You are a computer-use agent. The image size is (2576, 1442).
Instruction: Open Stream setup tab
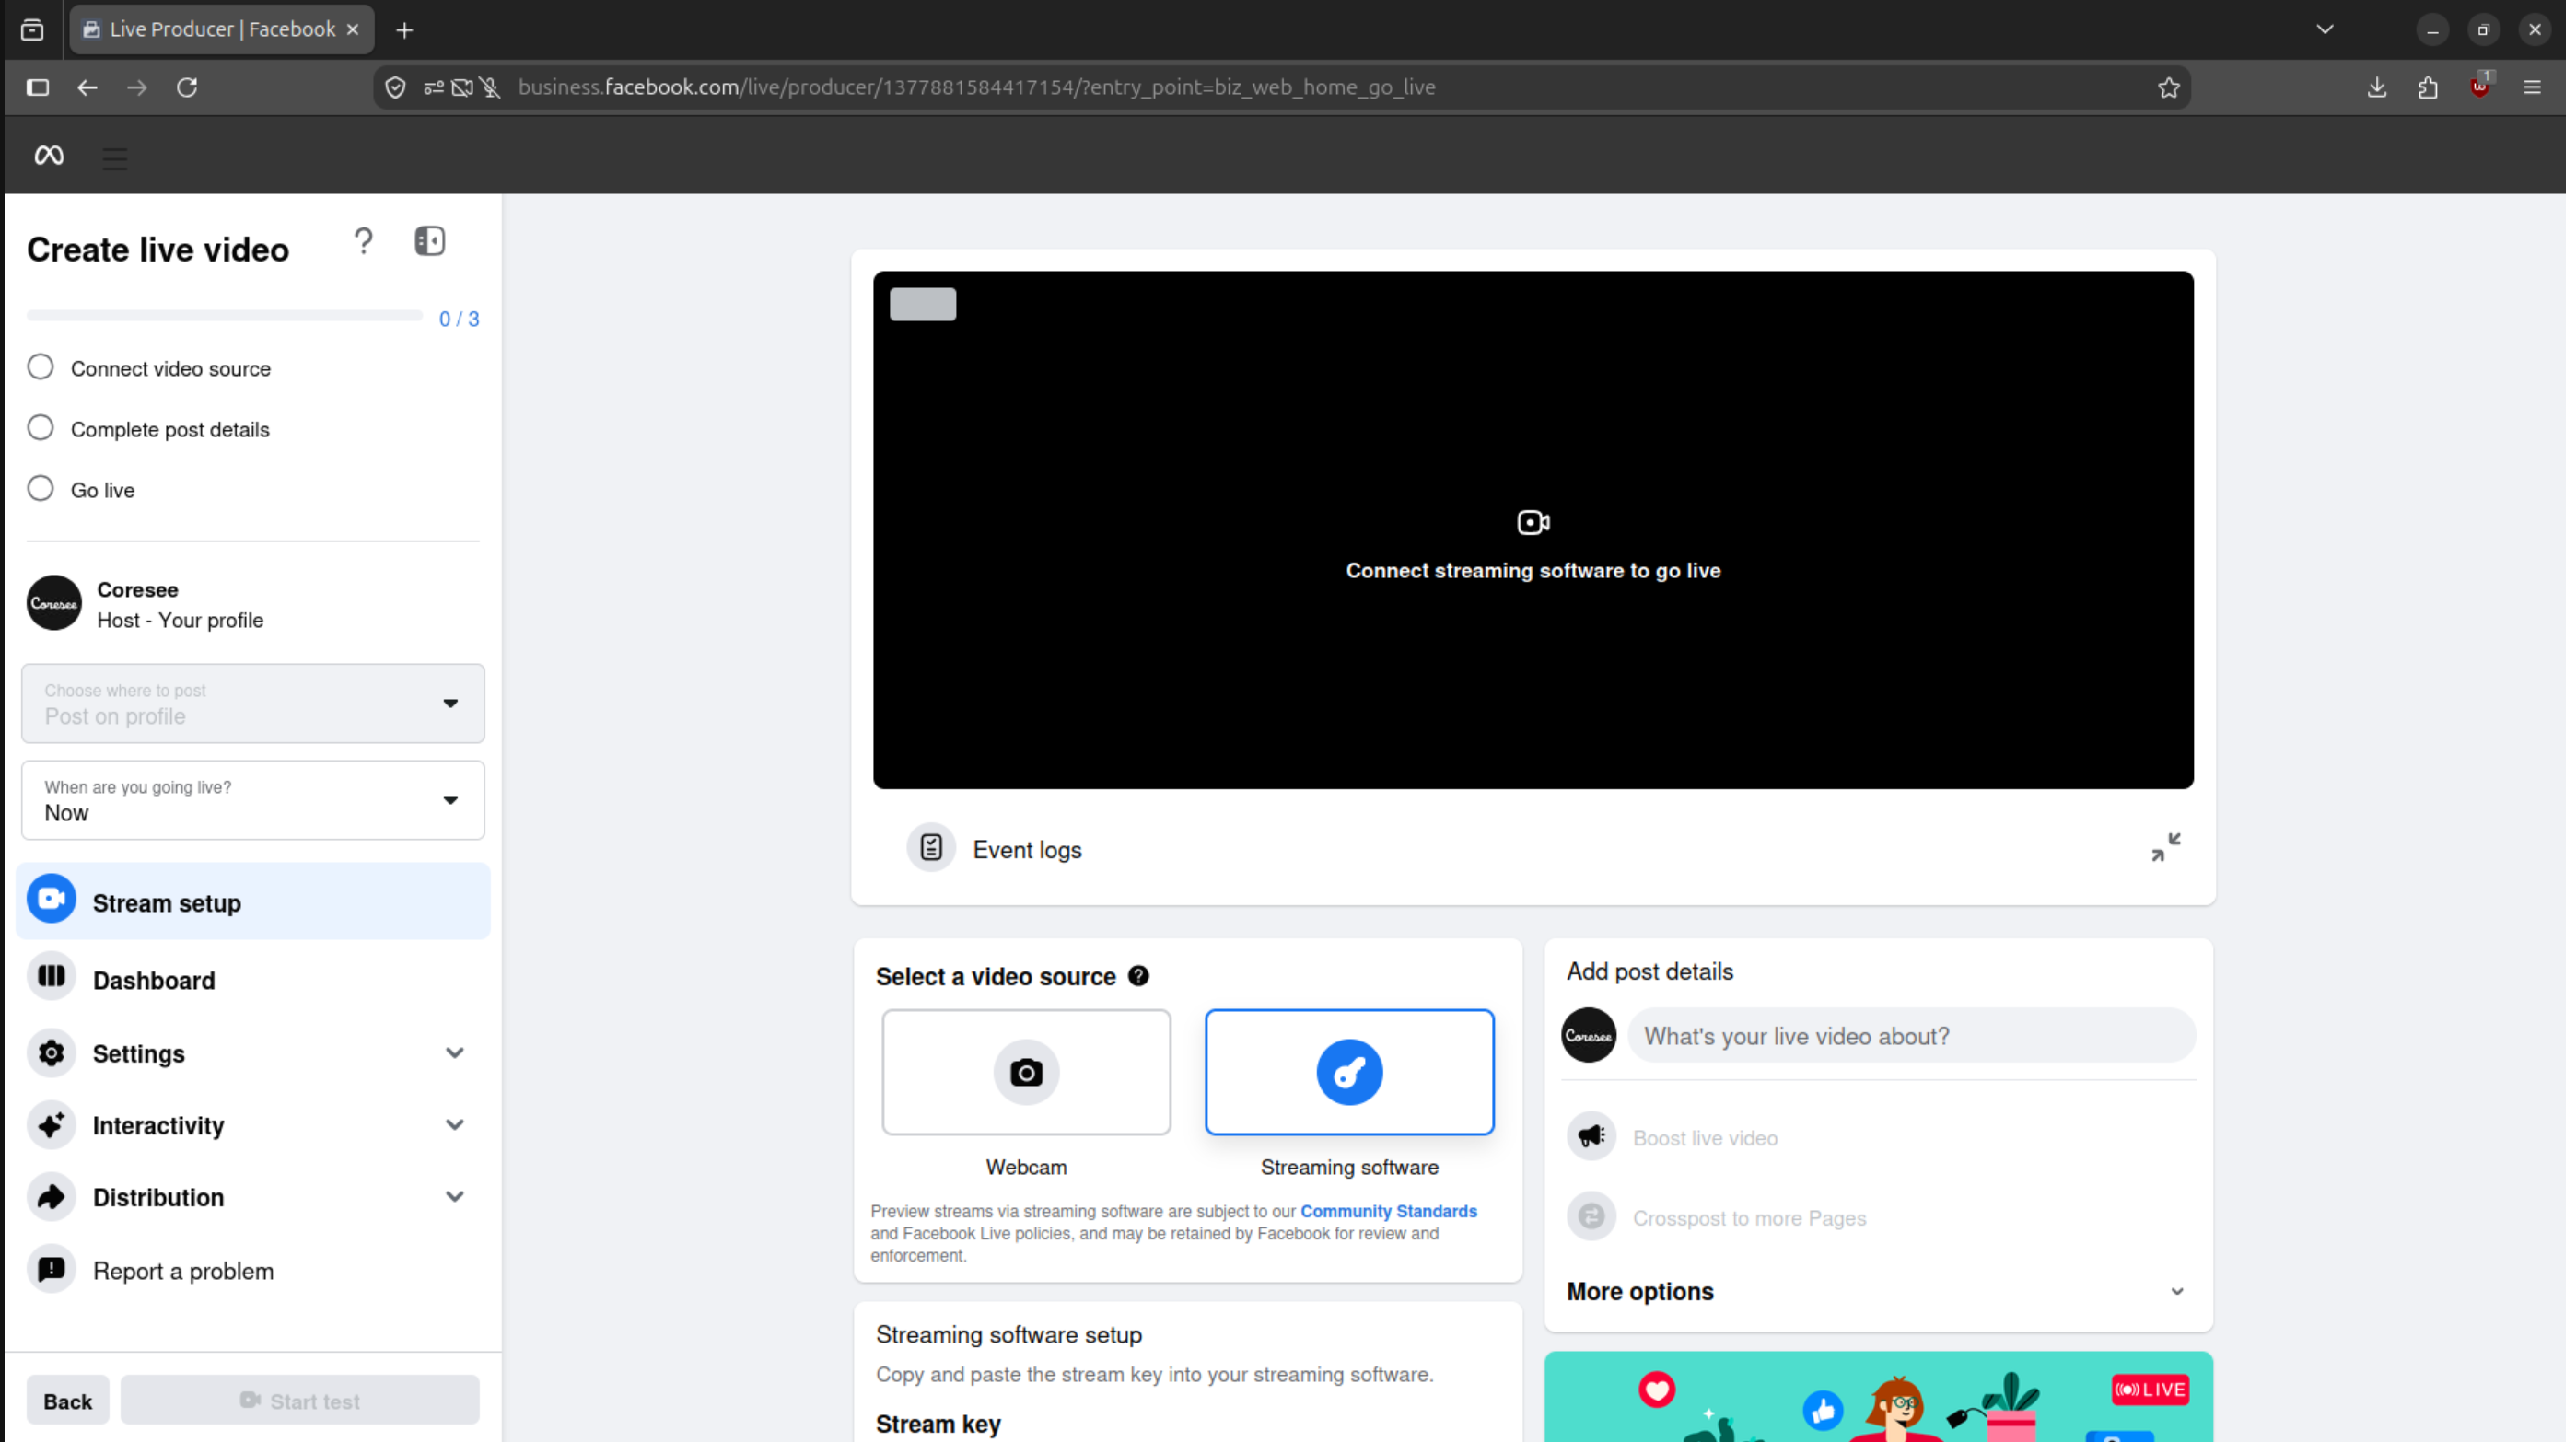coord(253,902)
